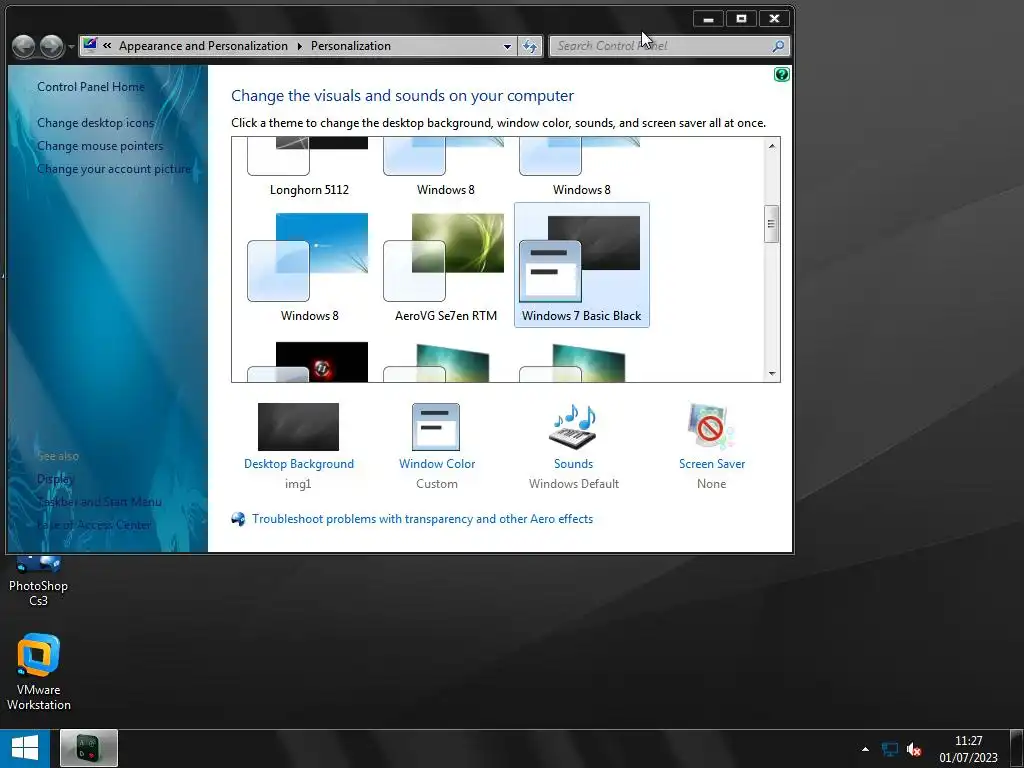Open the Desktop Background icon

[298, 426]
